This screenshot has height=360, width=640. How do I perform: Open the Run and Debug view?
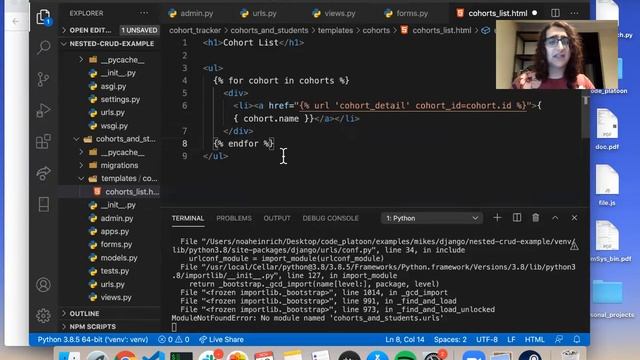coord(43,110)
